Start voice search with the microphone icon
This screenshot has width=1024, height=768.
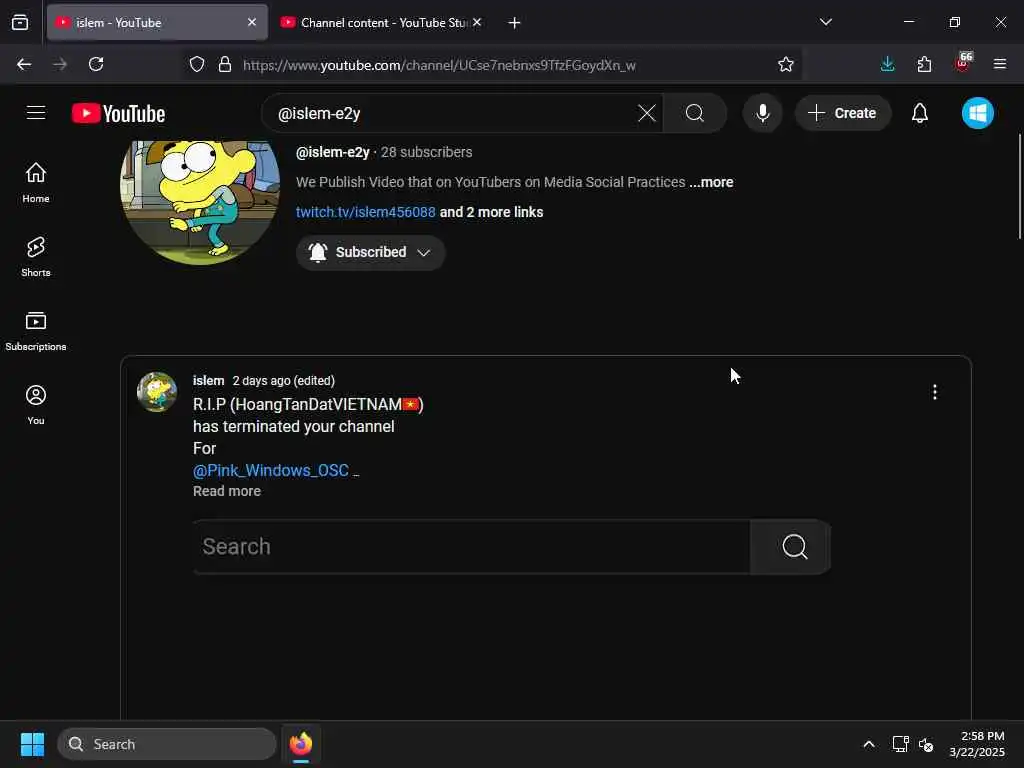[762, 113]
